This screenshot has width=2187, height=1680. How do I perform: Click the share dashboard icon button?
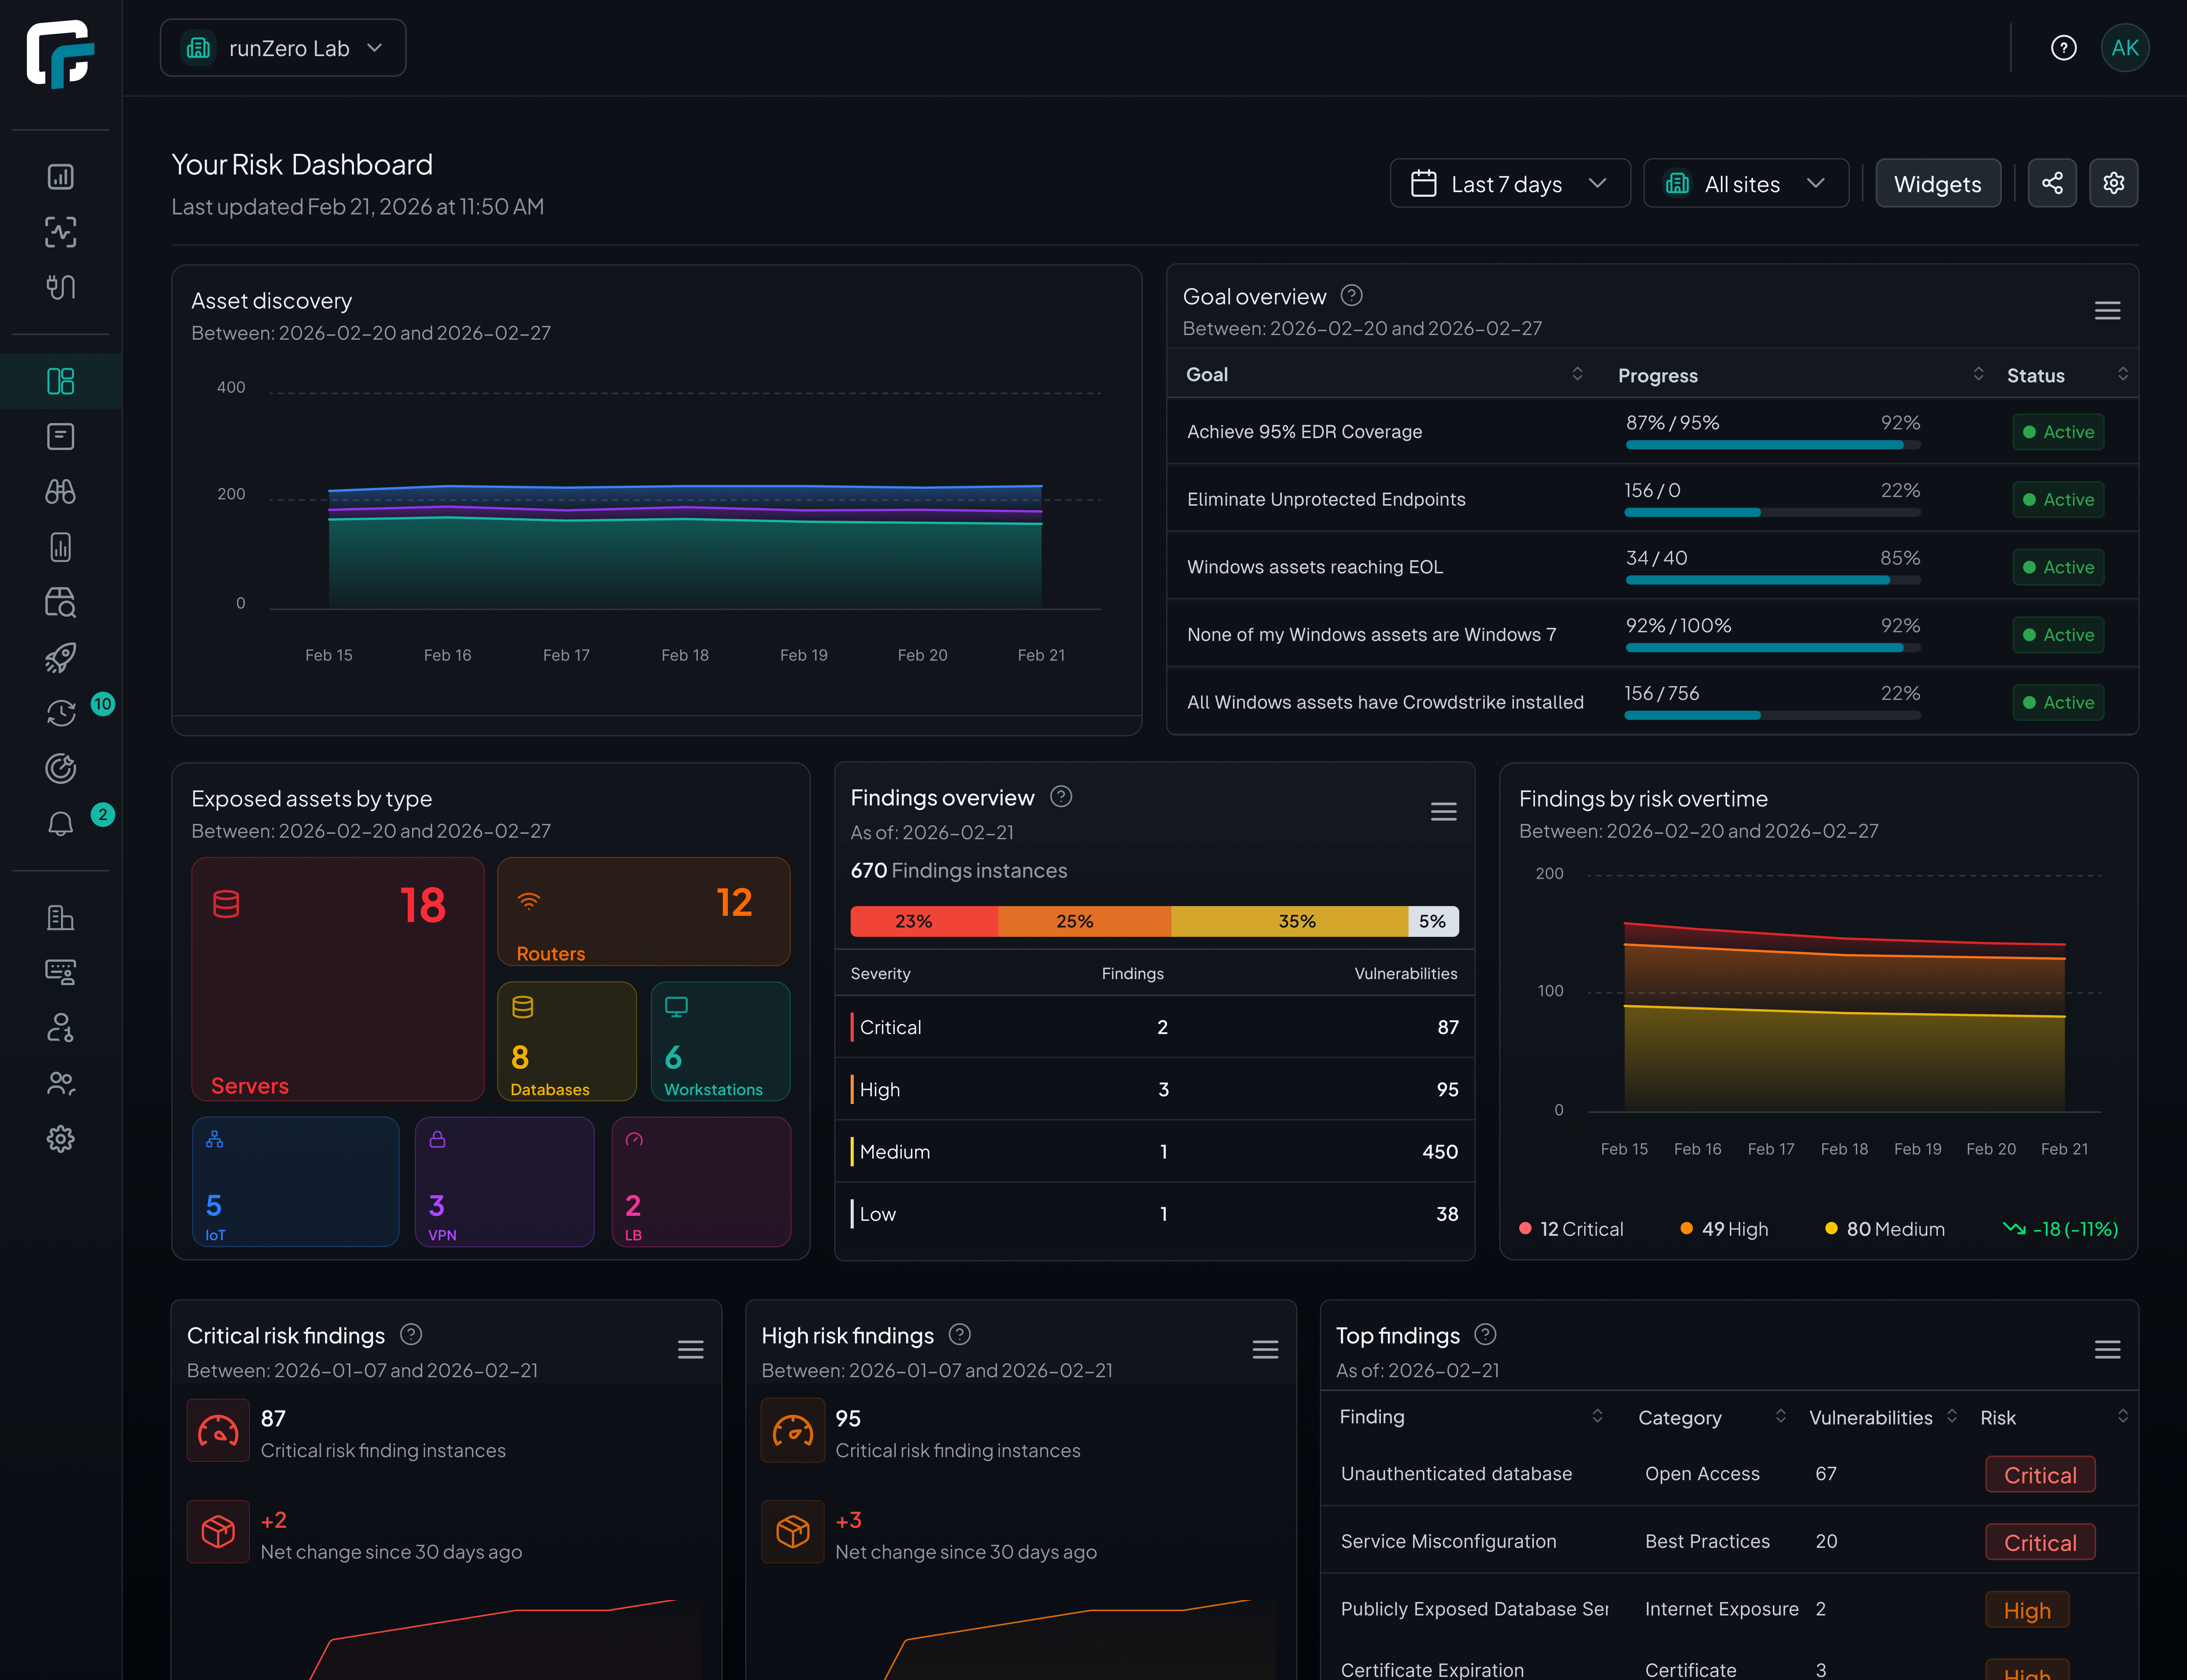point(2052,183)
